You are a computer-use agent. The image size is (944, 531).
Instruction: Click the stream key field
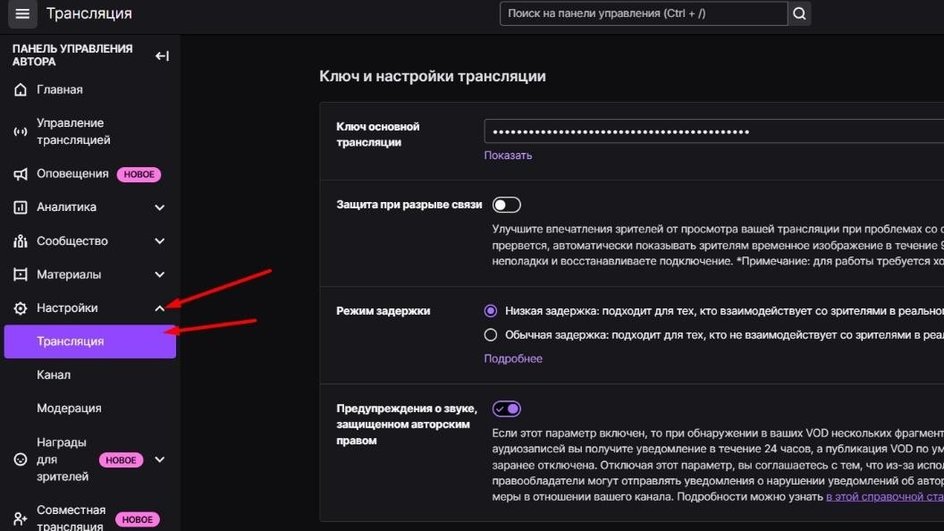point(713,131)
